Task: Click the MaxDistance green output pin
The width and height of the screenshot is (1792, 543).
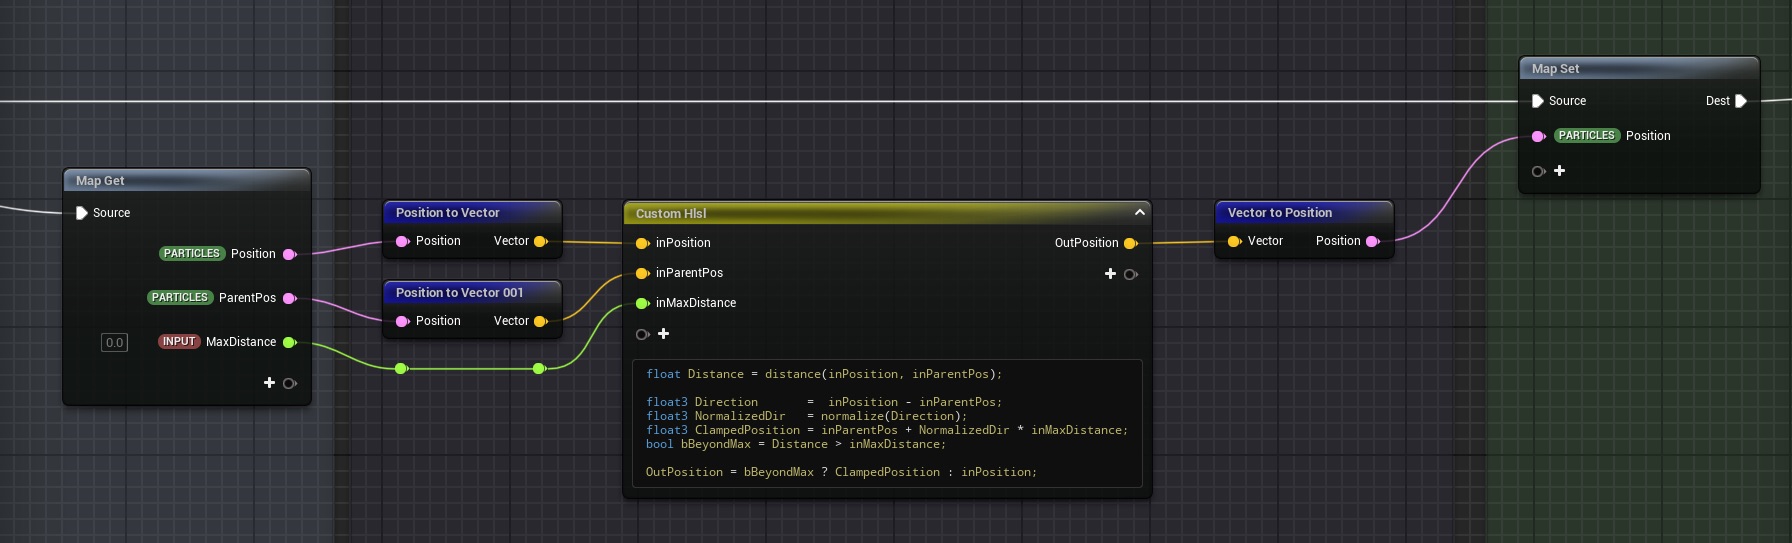Action: (x=290, y=342)
